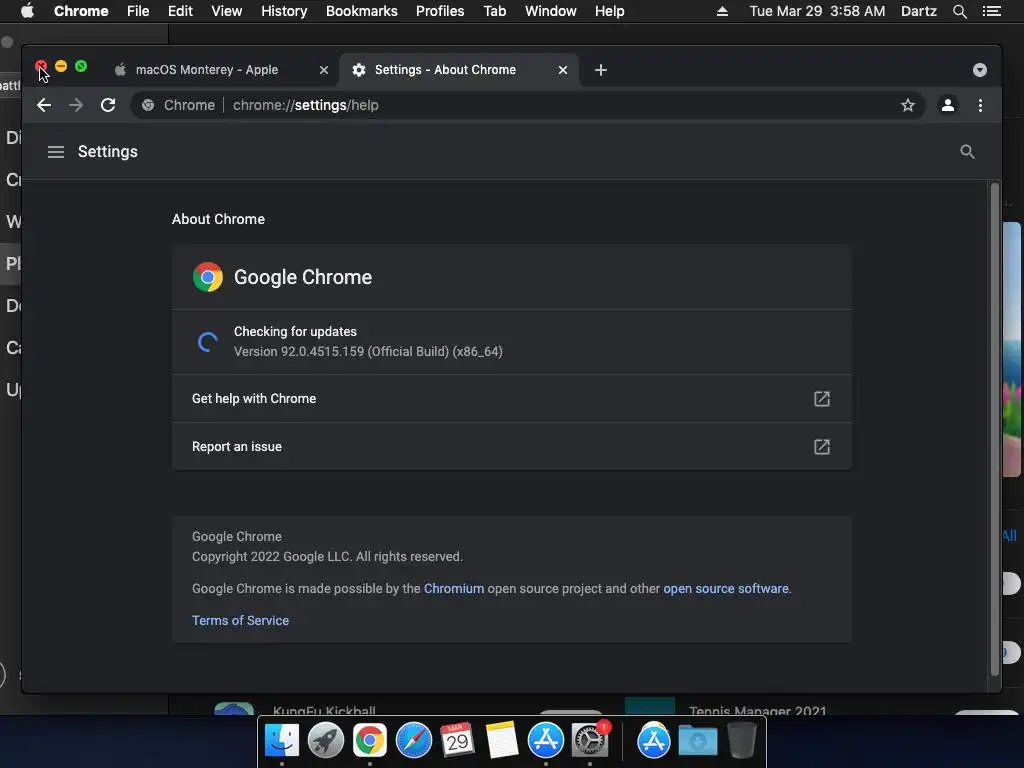Click the Chrome site info icon in address bar

tap(148, 105)
